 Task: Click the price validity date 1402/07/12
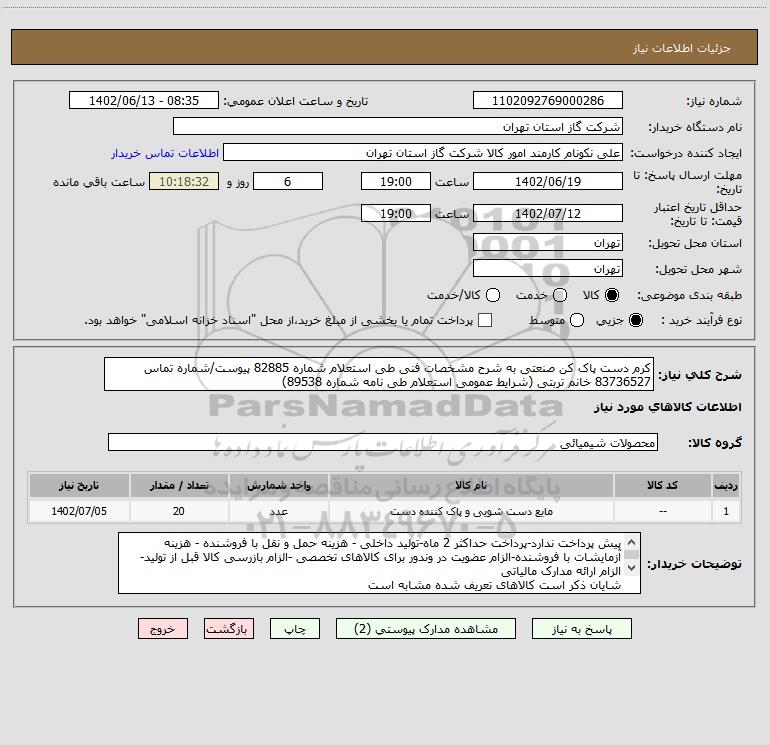point(548,213)
